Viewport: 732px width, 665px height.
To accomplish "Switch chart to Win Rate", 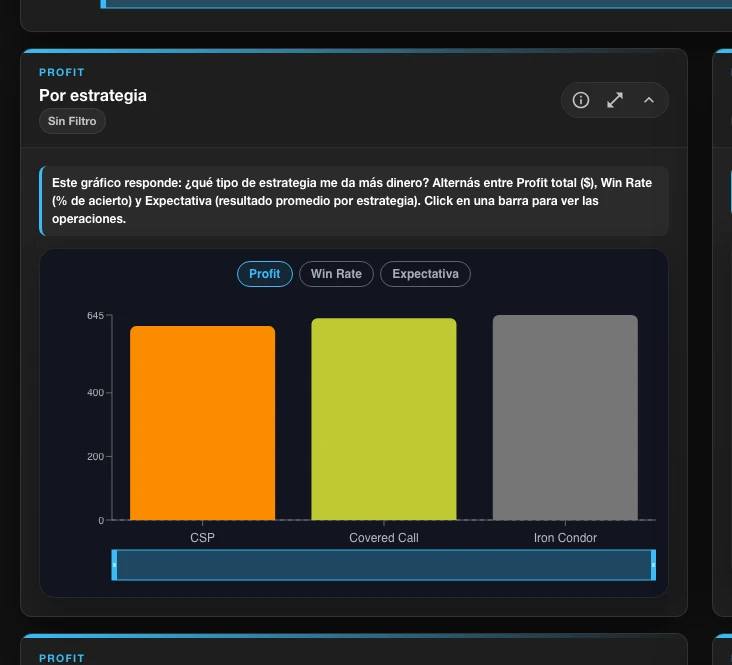I will (336, 274).
